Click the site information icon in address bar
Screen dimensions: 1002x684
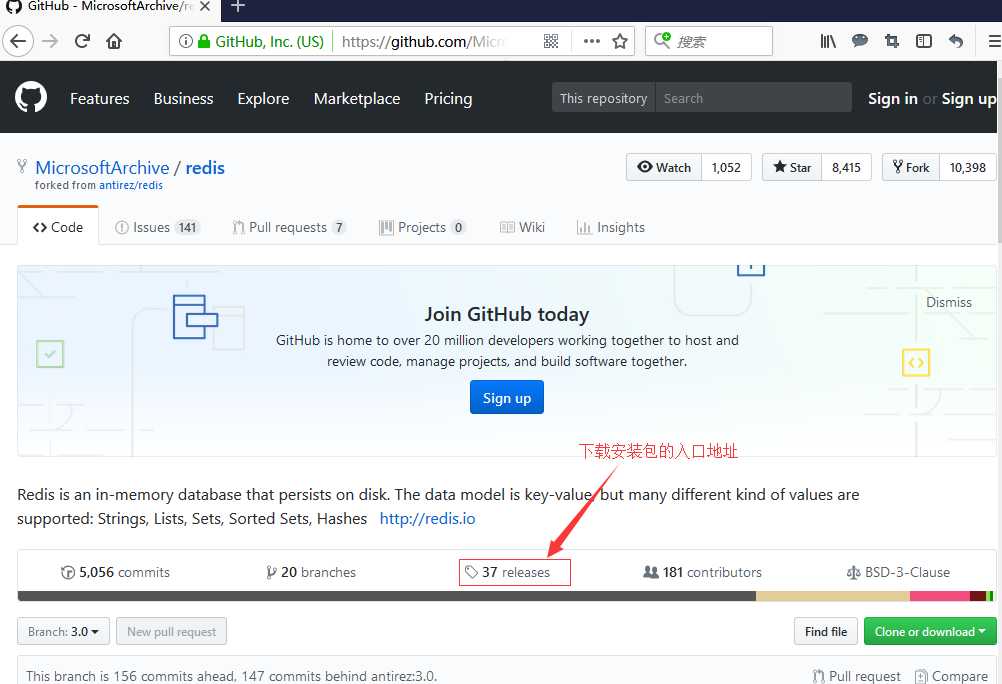[x=185, y=42]
